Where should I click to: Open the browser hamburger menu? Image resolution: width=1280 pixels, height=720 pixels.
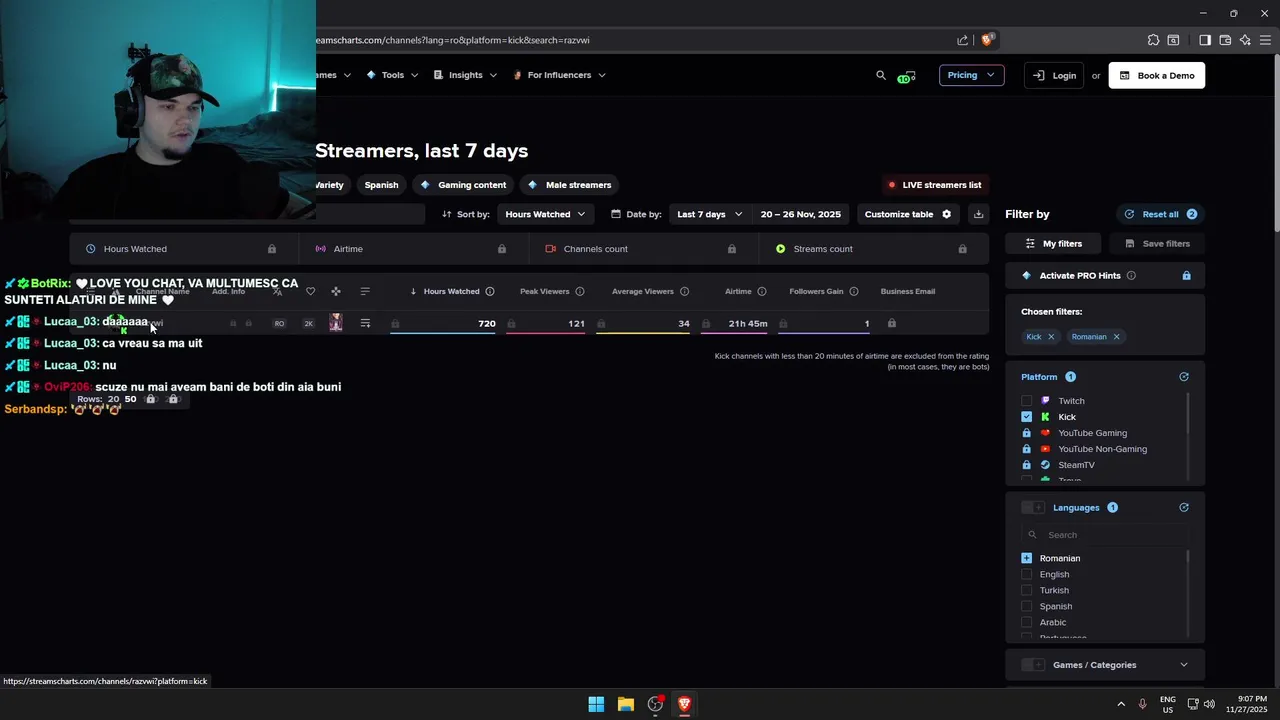point(1265,40)
